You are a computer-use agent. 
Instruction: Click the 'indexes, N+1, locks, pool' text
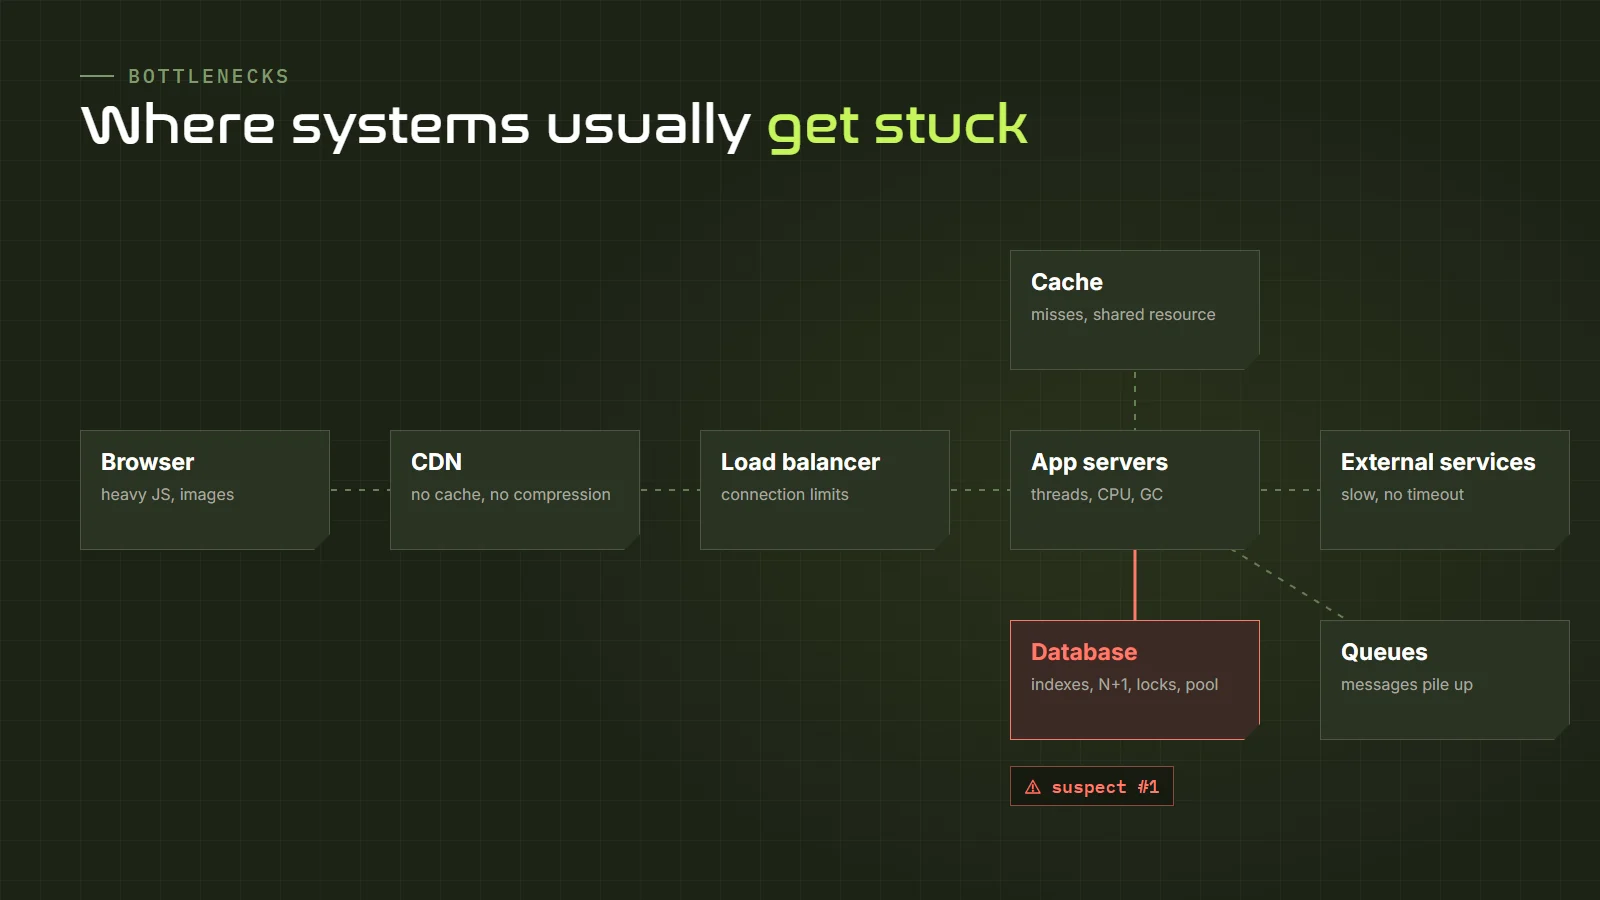[x=1124, y=684]
